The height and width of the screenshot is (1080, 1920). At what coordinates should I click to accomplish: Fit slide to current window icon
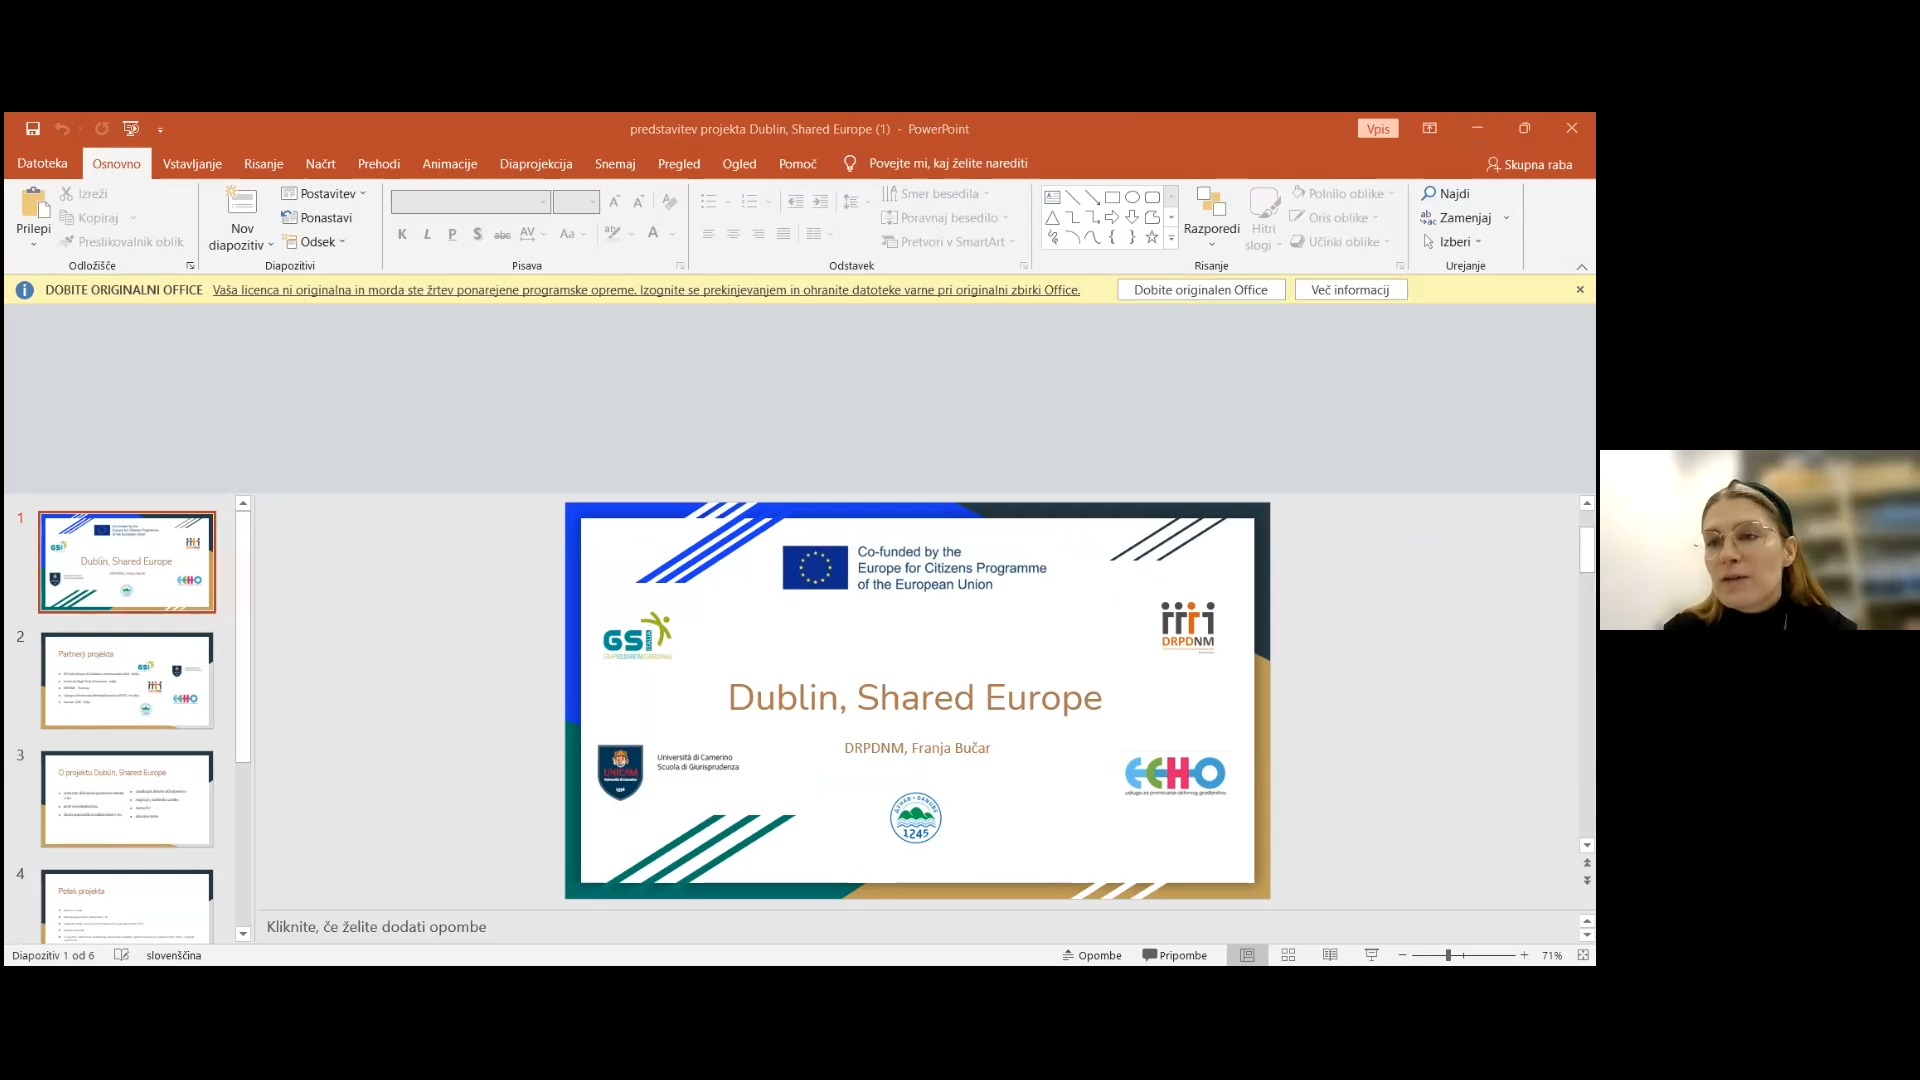coord(1583,956)
